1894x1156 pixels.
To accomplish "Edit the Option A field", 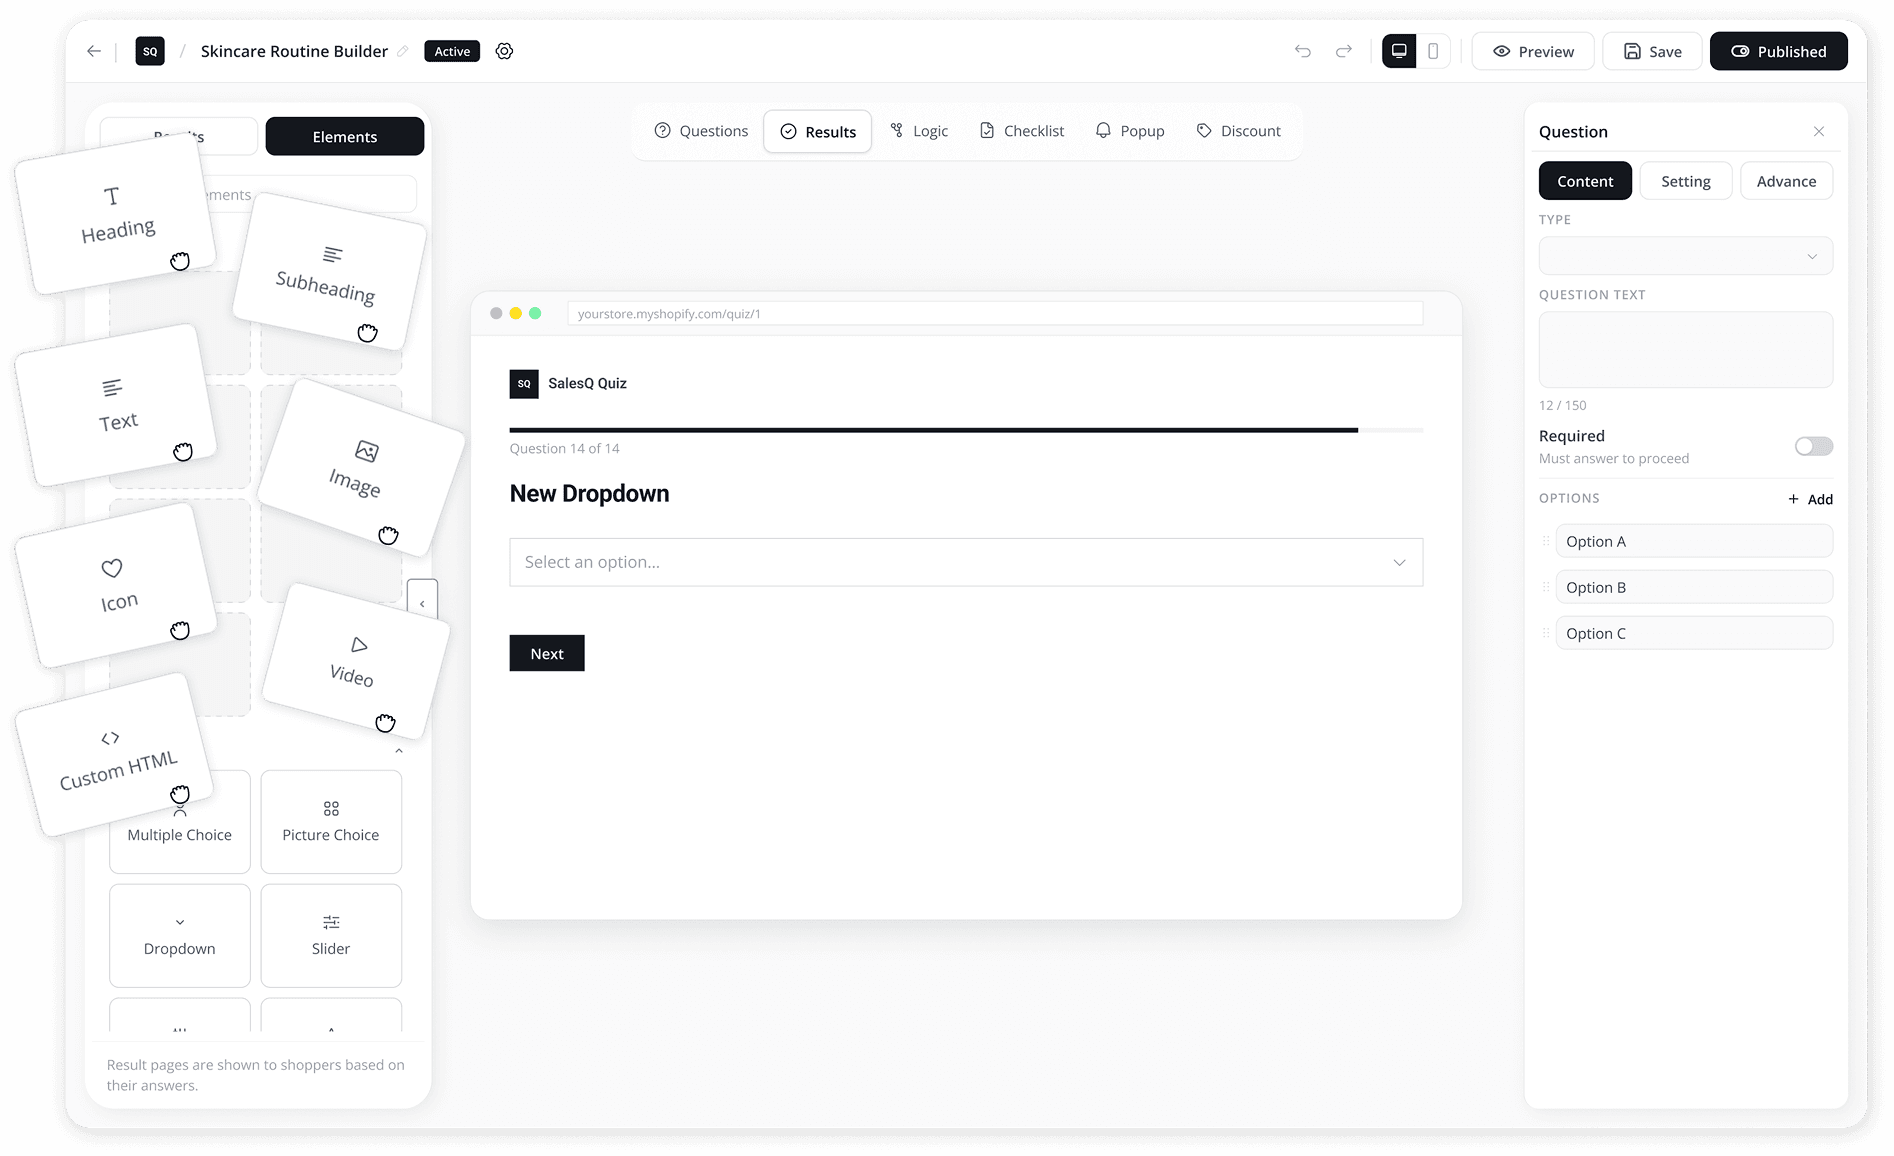I will click(x=1694, y=541).
